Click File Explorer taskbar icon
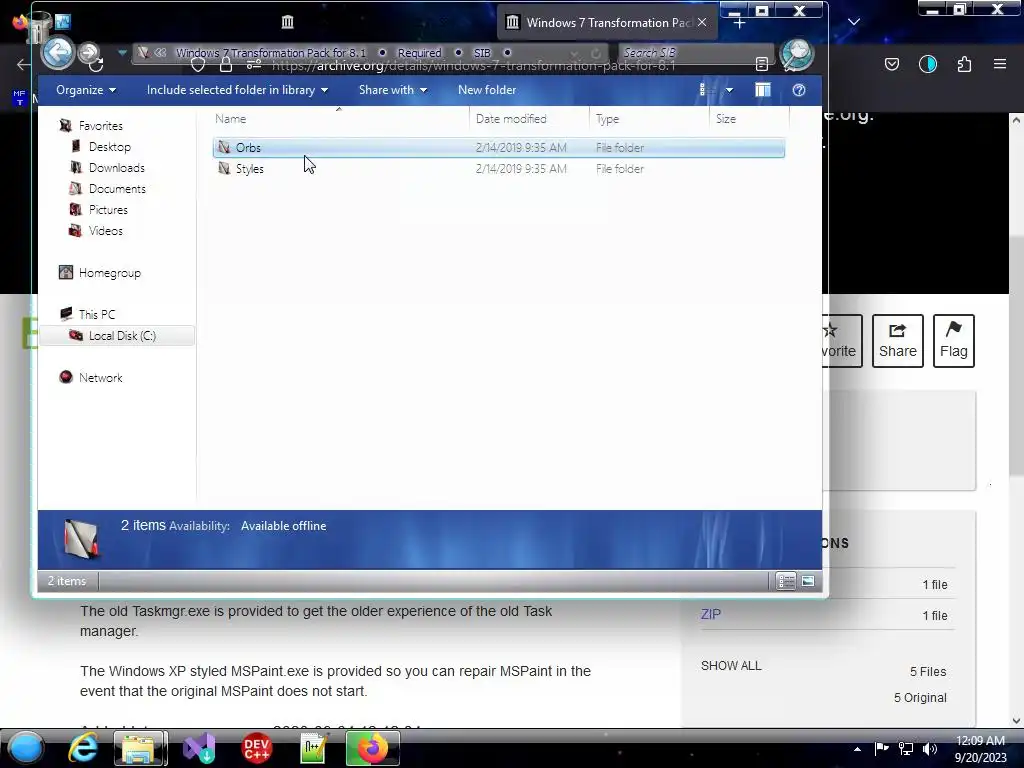 (x=140, y=748)
